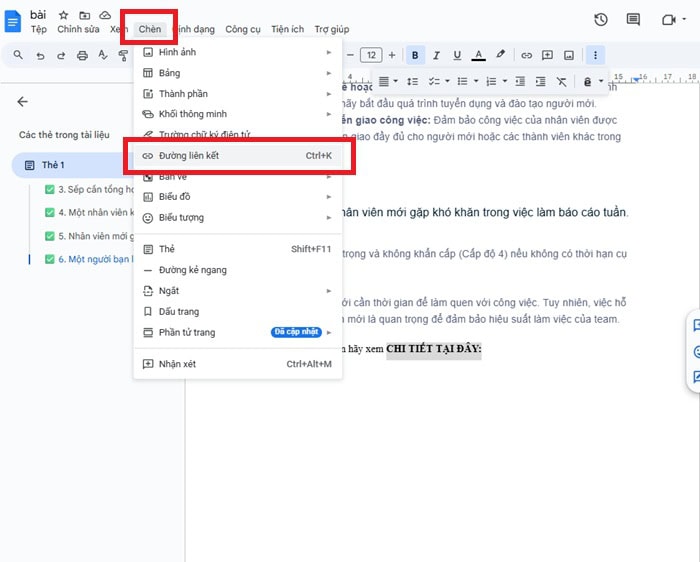Screen dimensions: 700x562
Task: Open version history clock icon
Action: click(601, 20)
